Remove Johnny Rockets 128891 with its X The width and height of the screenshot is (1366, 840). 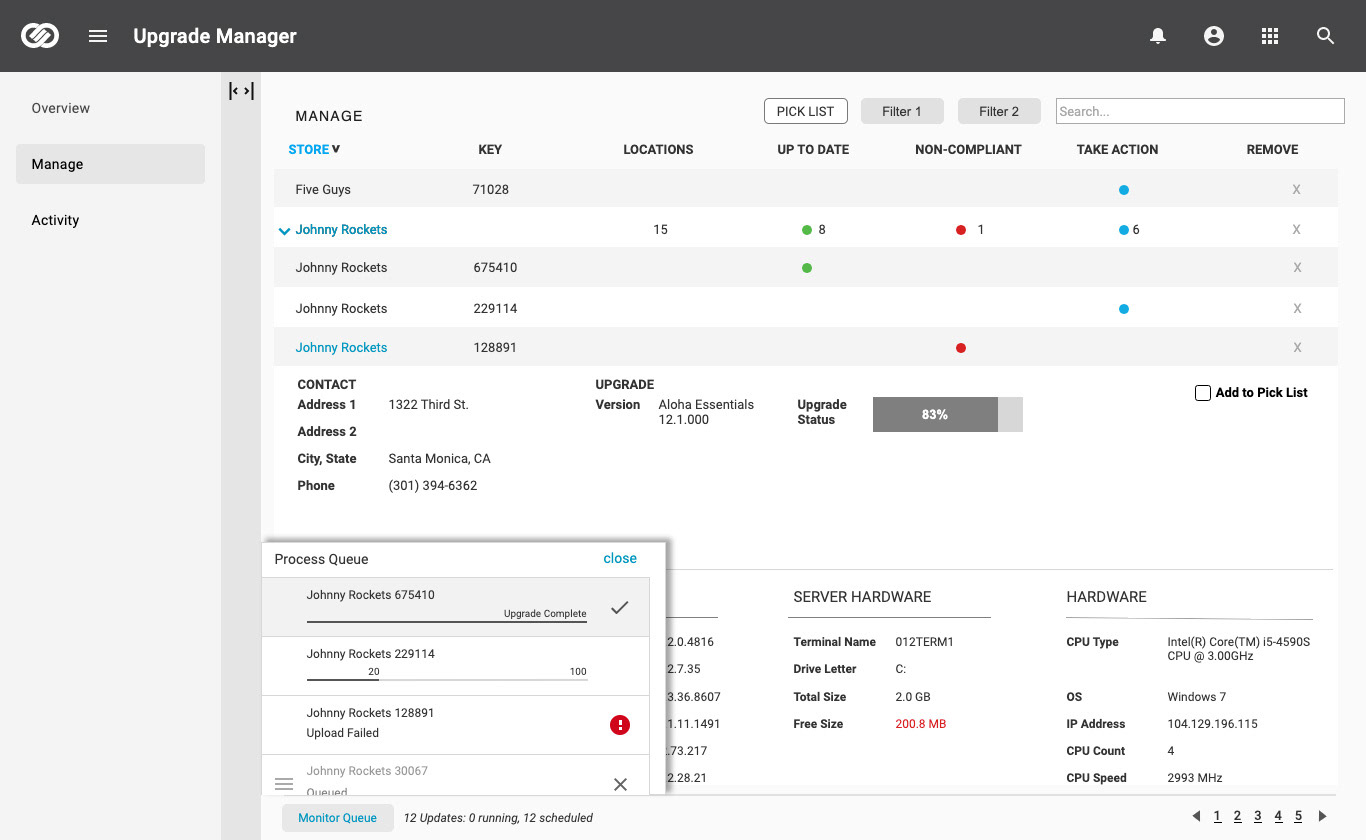(1297, 348)
